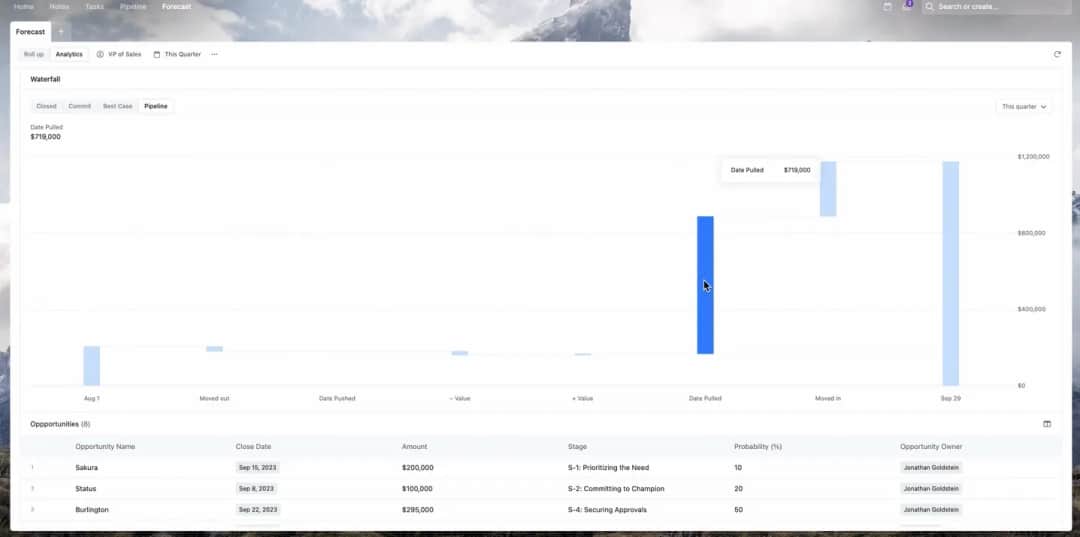This screenshot has height=537, width=1080.
Task: Switch to Analytics view
Action: [x=69, y=54]
